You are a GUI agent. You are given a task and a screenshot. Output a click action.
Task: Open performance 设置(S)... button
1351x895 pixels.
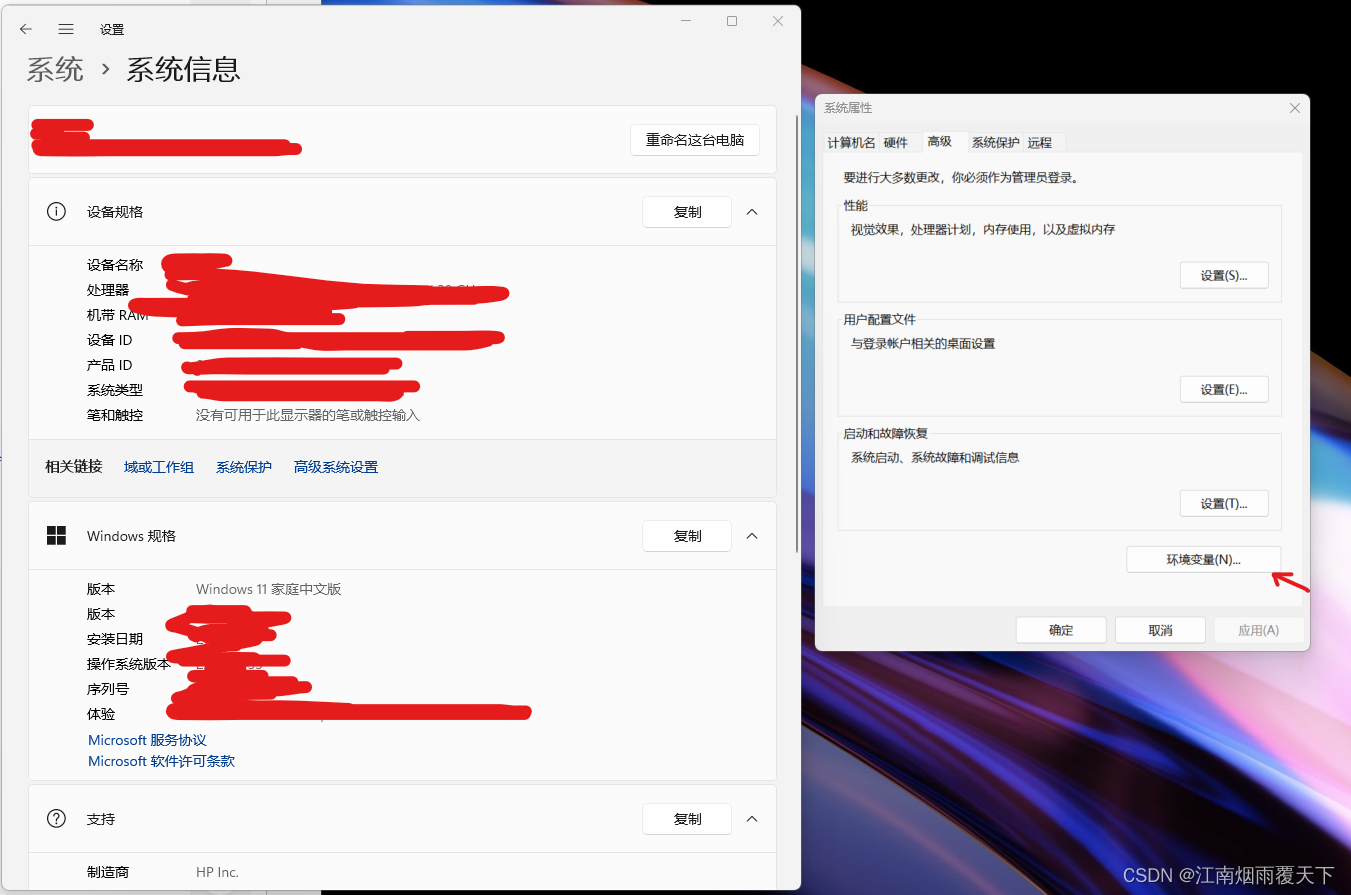pos(1224,275)
